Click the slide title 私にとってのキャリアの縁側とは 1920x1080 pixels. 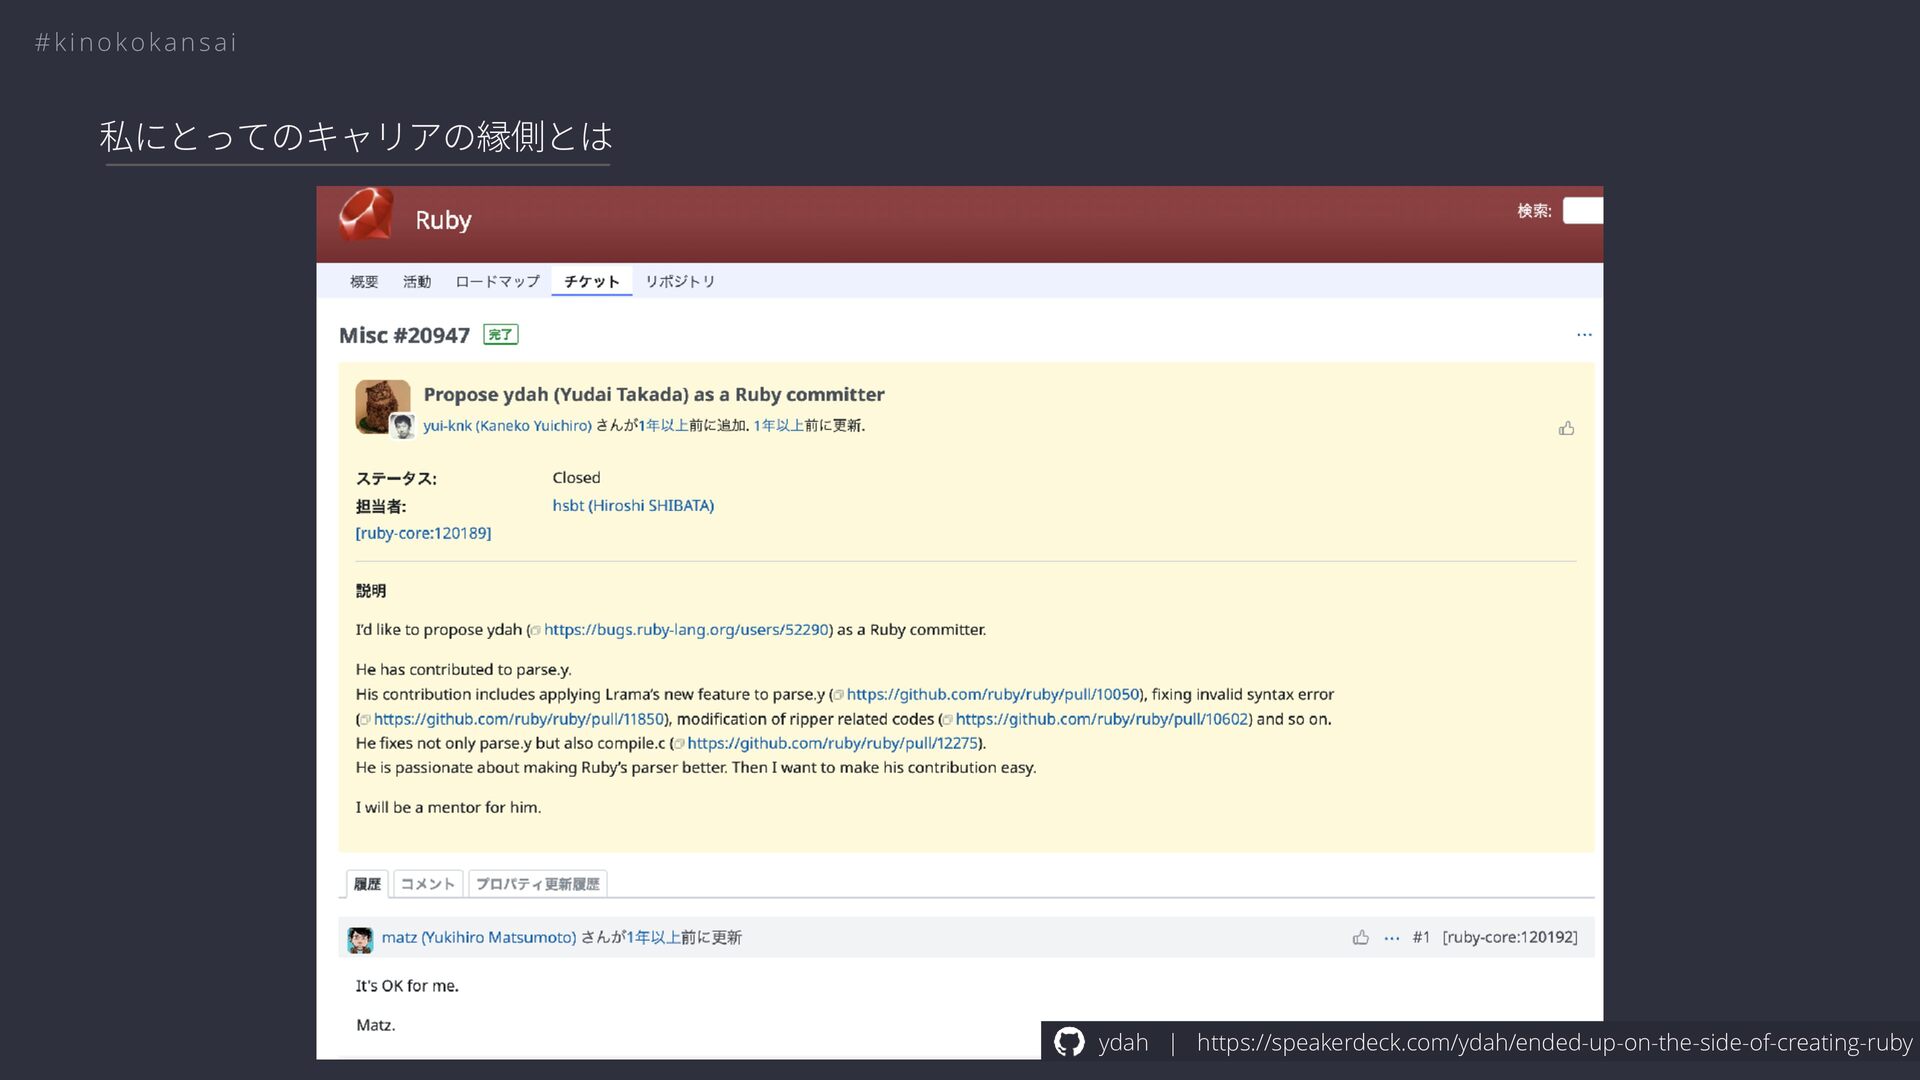click(356, 136)
